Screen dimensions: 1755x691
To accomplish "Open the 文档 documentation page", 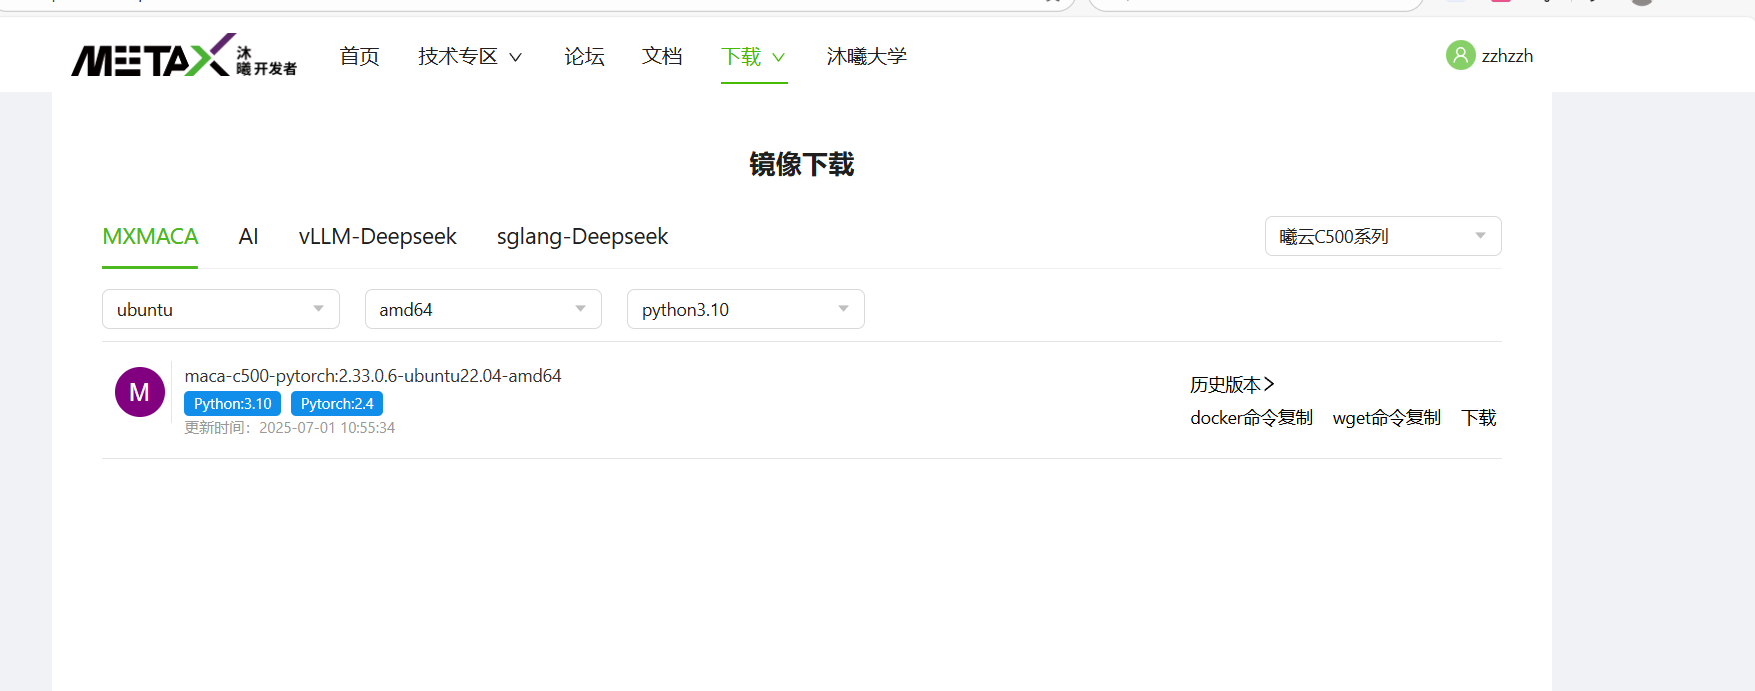I will [662, 56].
